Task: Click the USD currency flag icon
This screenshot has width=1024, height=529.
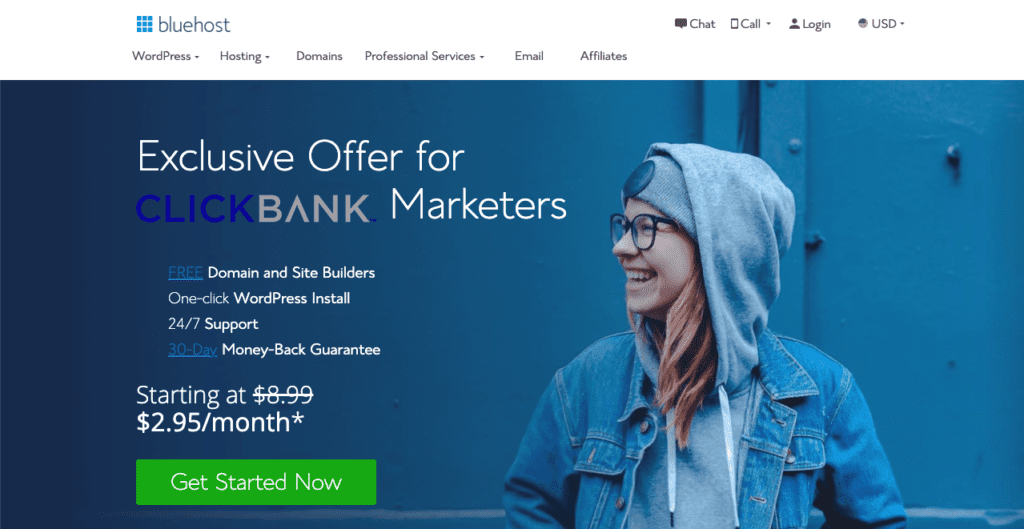Action: (863, 24)
